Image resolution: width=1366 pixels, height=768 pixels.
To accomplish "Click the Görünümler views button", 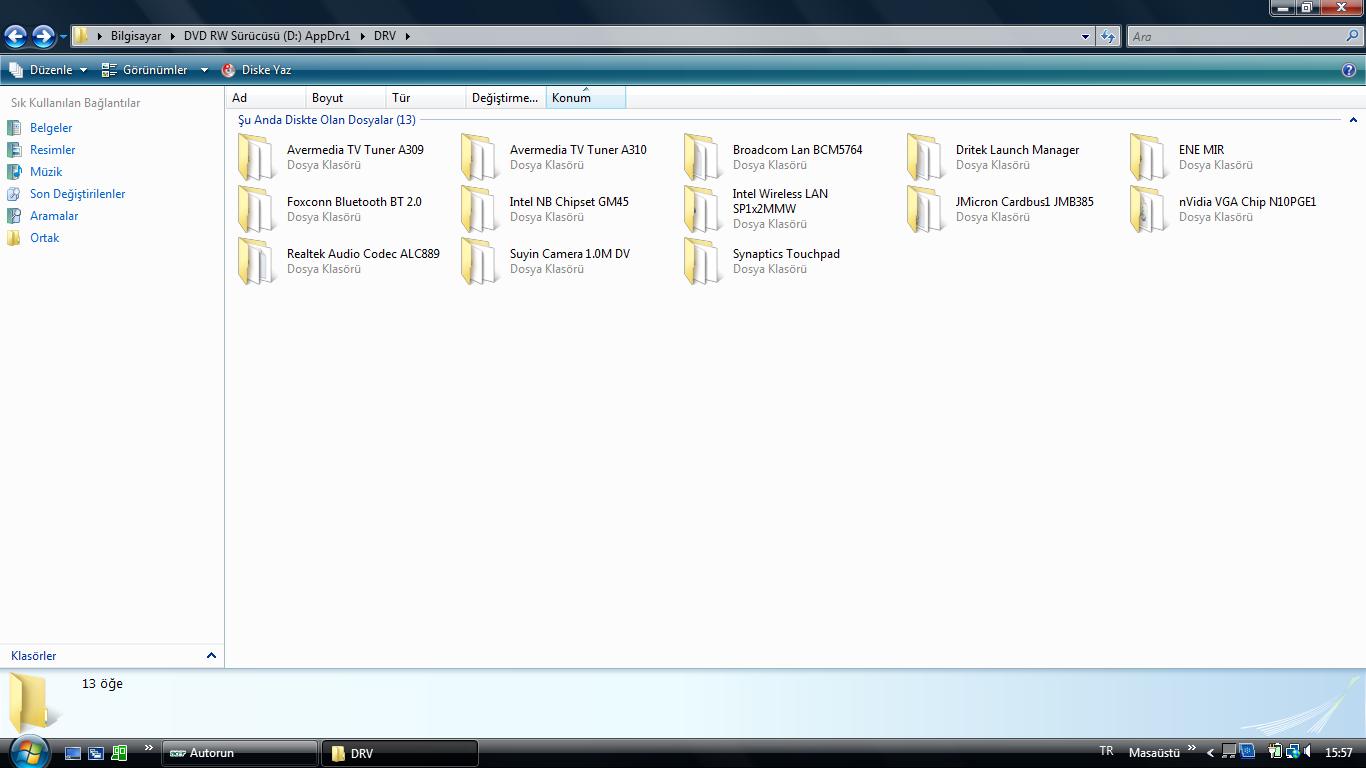I will [146, 70].
